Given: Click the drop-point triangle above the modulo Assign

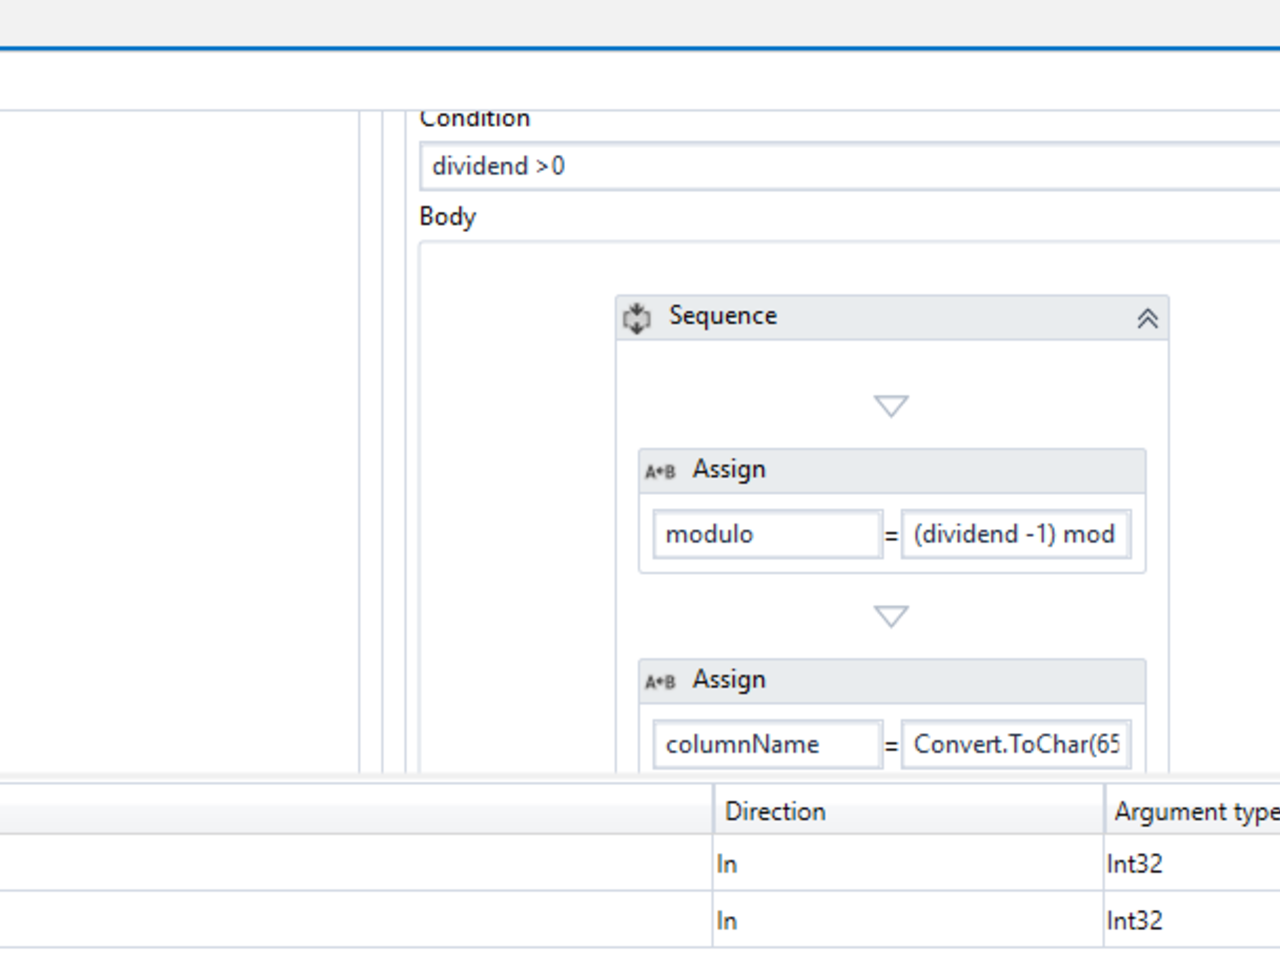Looking at the screenshot, I should (891, 406).
